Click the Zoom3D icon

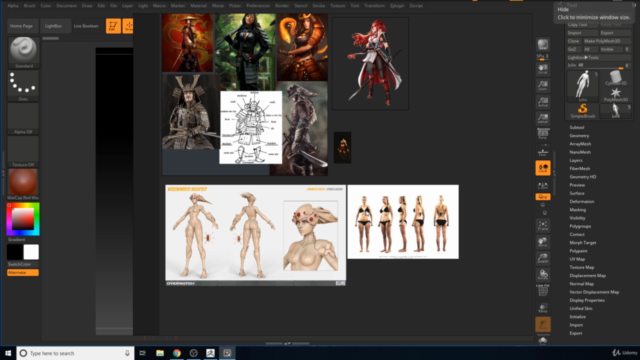click(x=543, y=258)
